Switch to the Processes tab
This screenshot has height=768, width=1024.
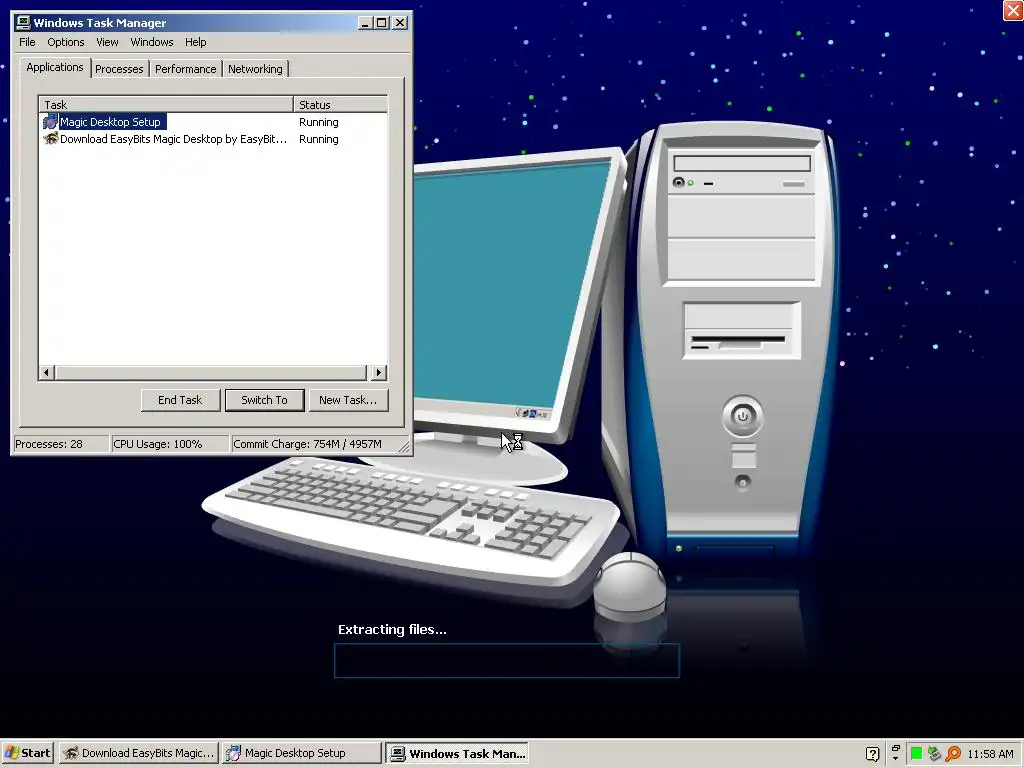point(119,69)
